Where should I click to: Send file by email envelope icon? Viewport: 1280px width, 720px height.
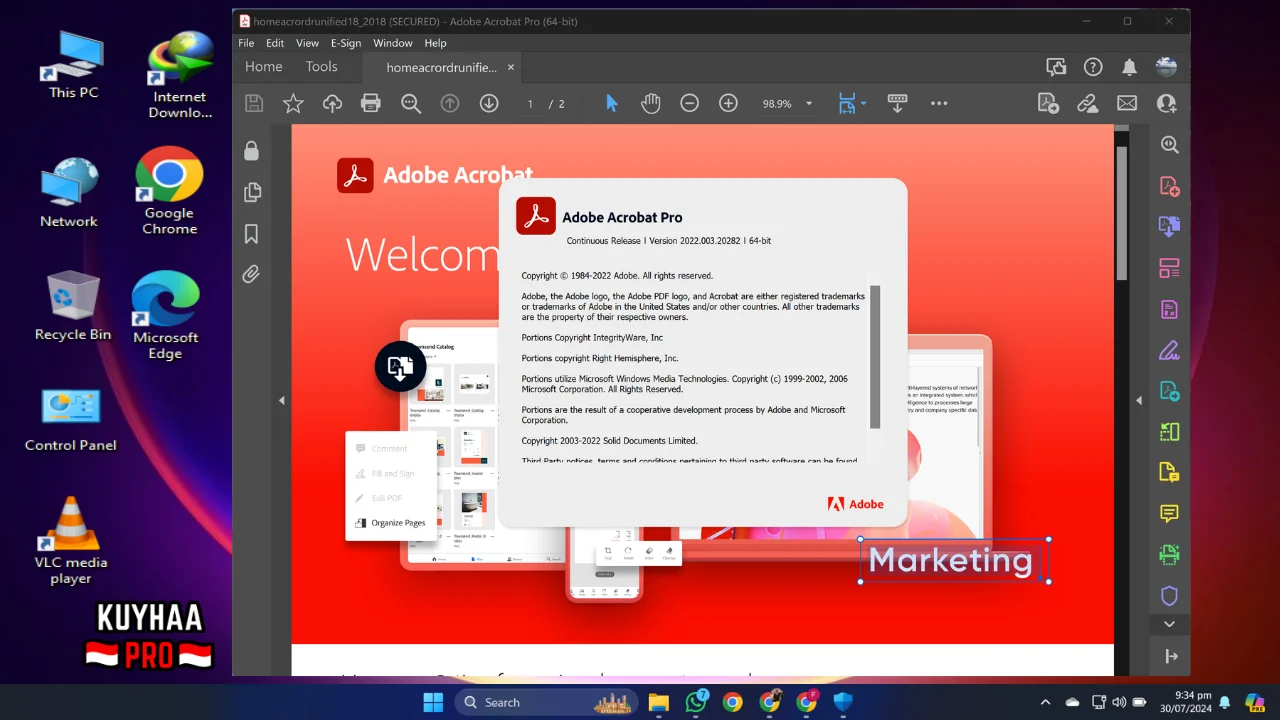click(1127, 103)
